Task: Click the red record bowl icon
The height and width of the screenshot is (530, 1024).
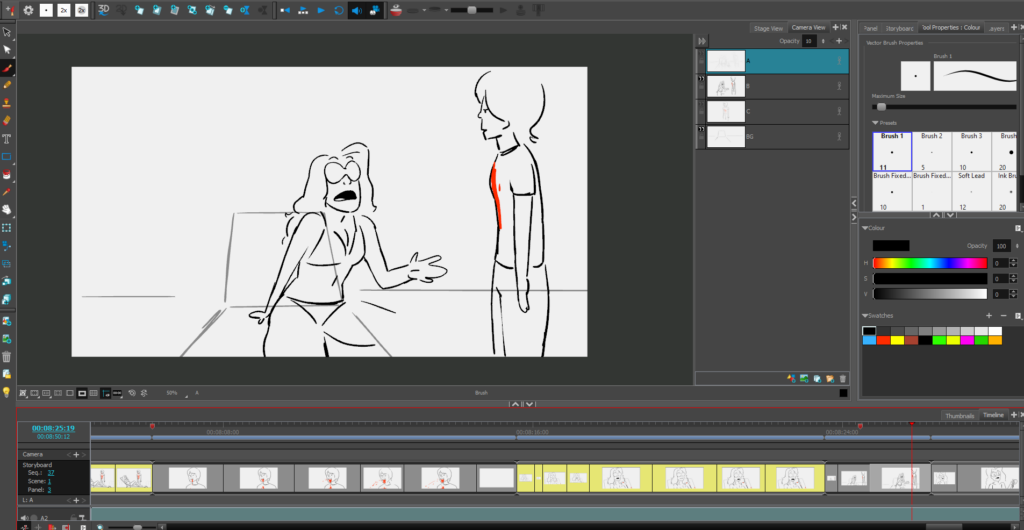Action: [x=396, y=10]
